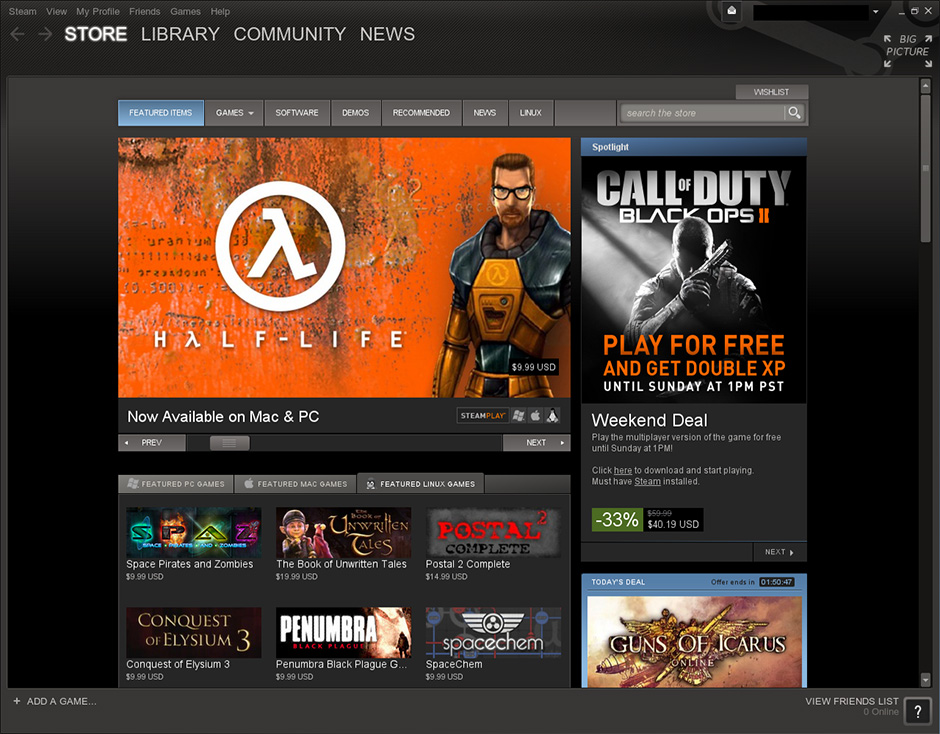This screenshot has width=940, height=734.
Task: Focus the 'search the store' field
Action: click(x=701, y=113)
